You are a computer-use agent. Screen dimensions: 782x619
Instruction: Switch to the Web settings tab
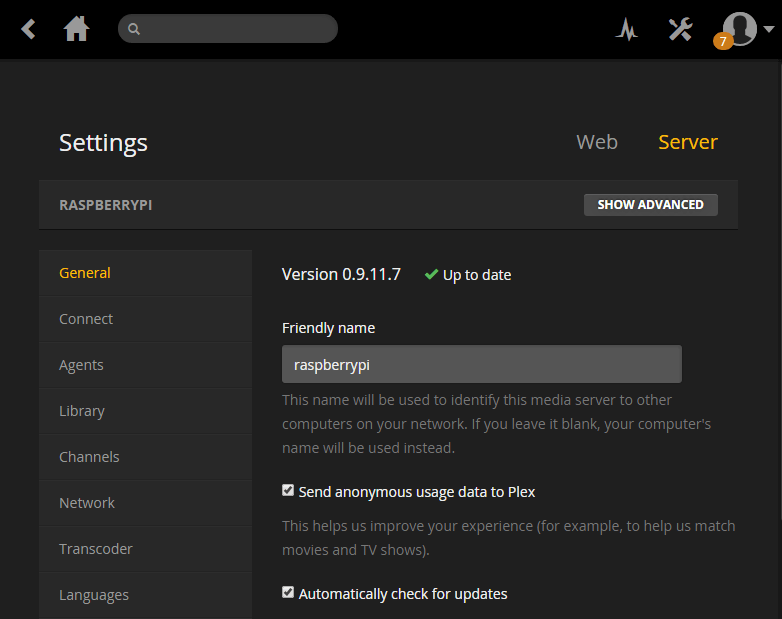[x=597, y=142]
